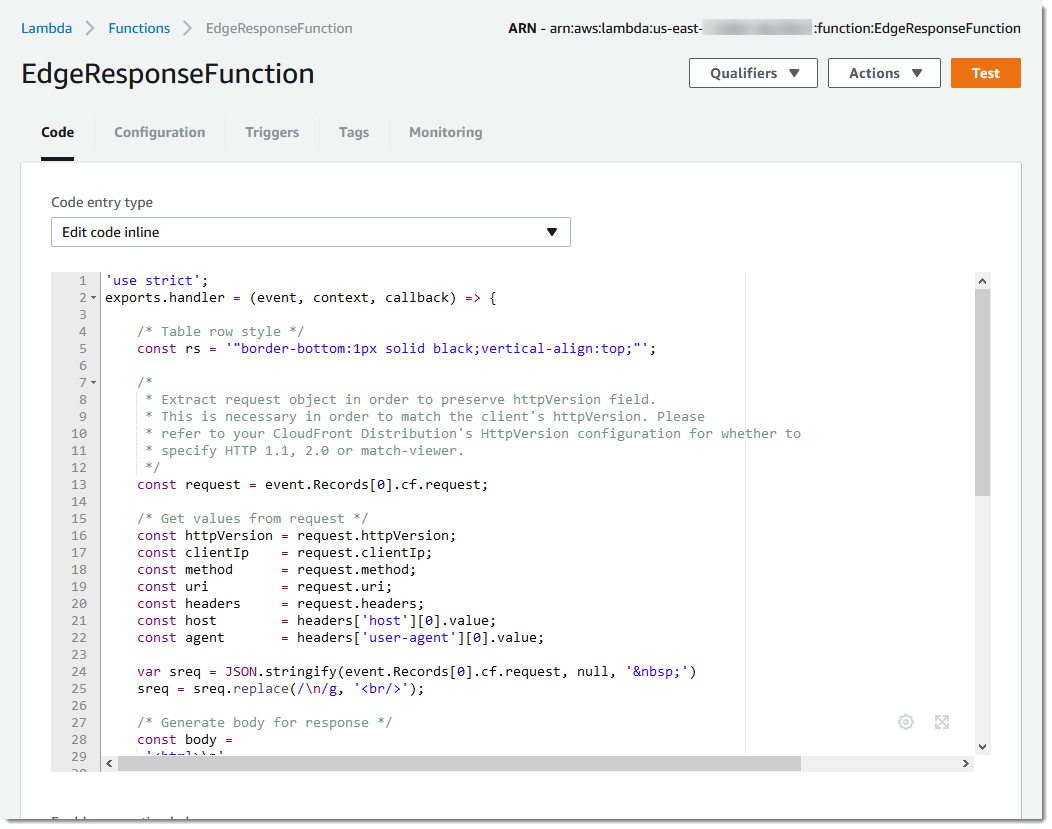Select the Code tab

(58, 132)
